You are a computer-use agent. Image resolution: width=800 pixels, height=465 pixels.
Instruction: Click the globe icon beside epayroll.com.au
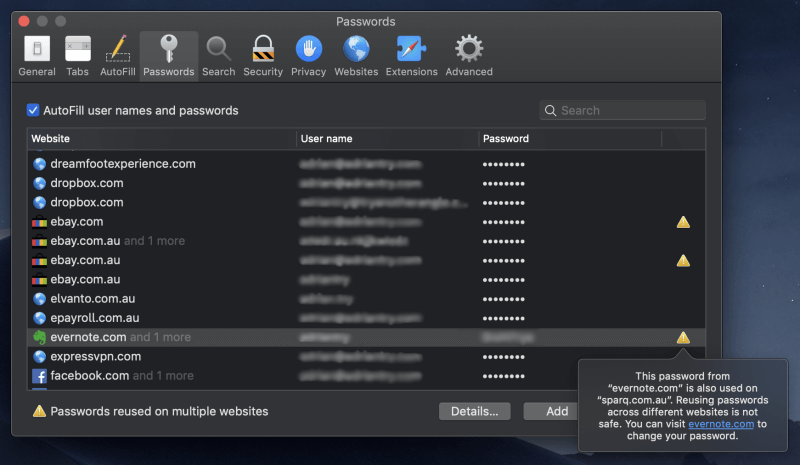(39, 319)
